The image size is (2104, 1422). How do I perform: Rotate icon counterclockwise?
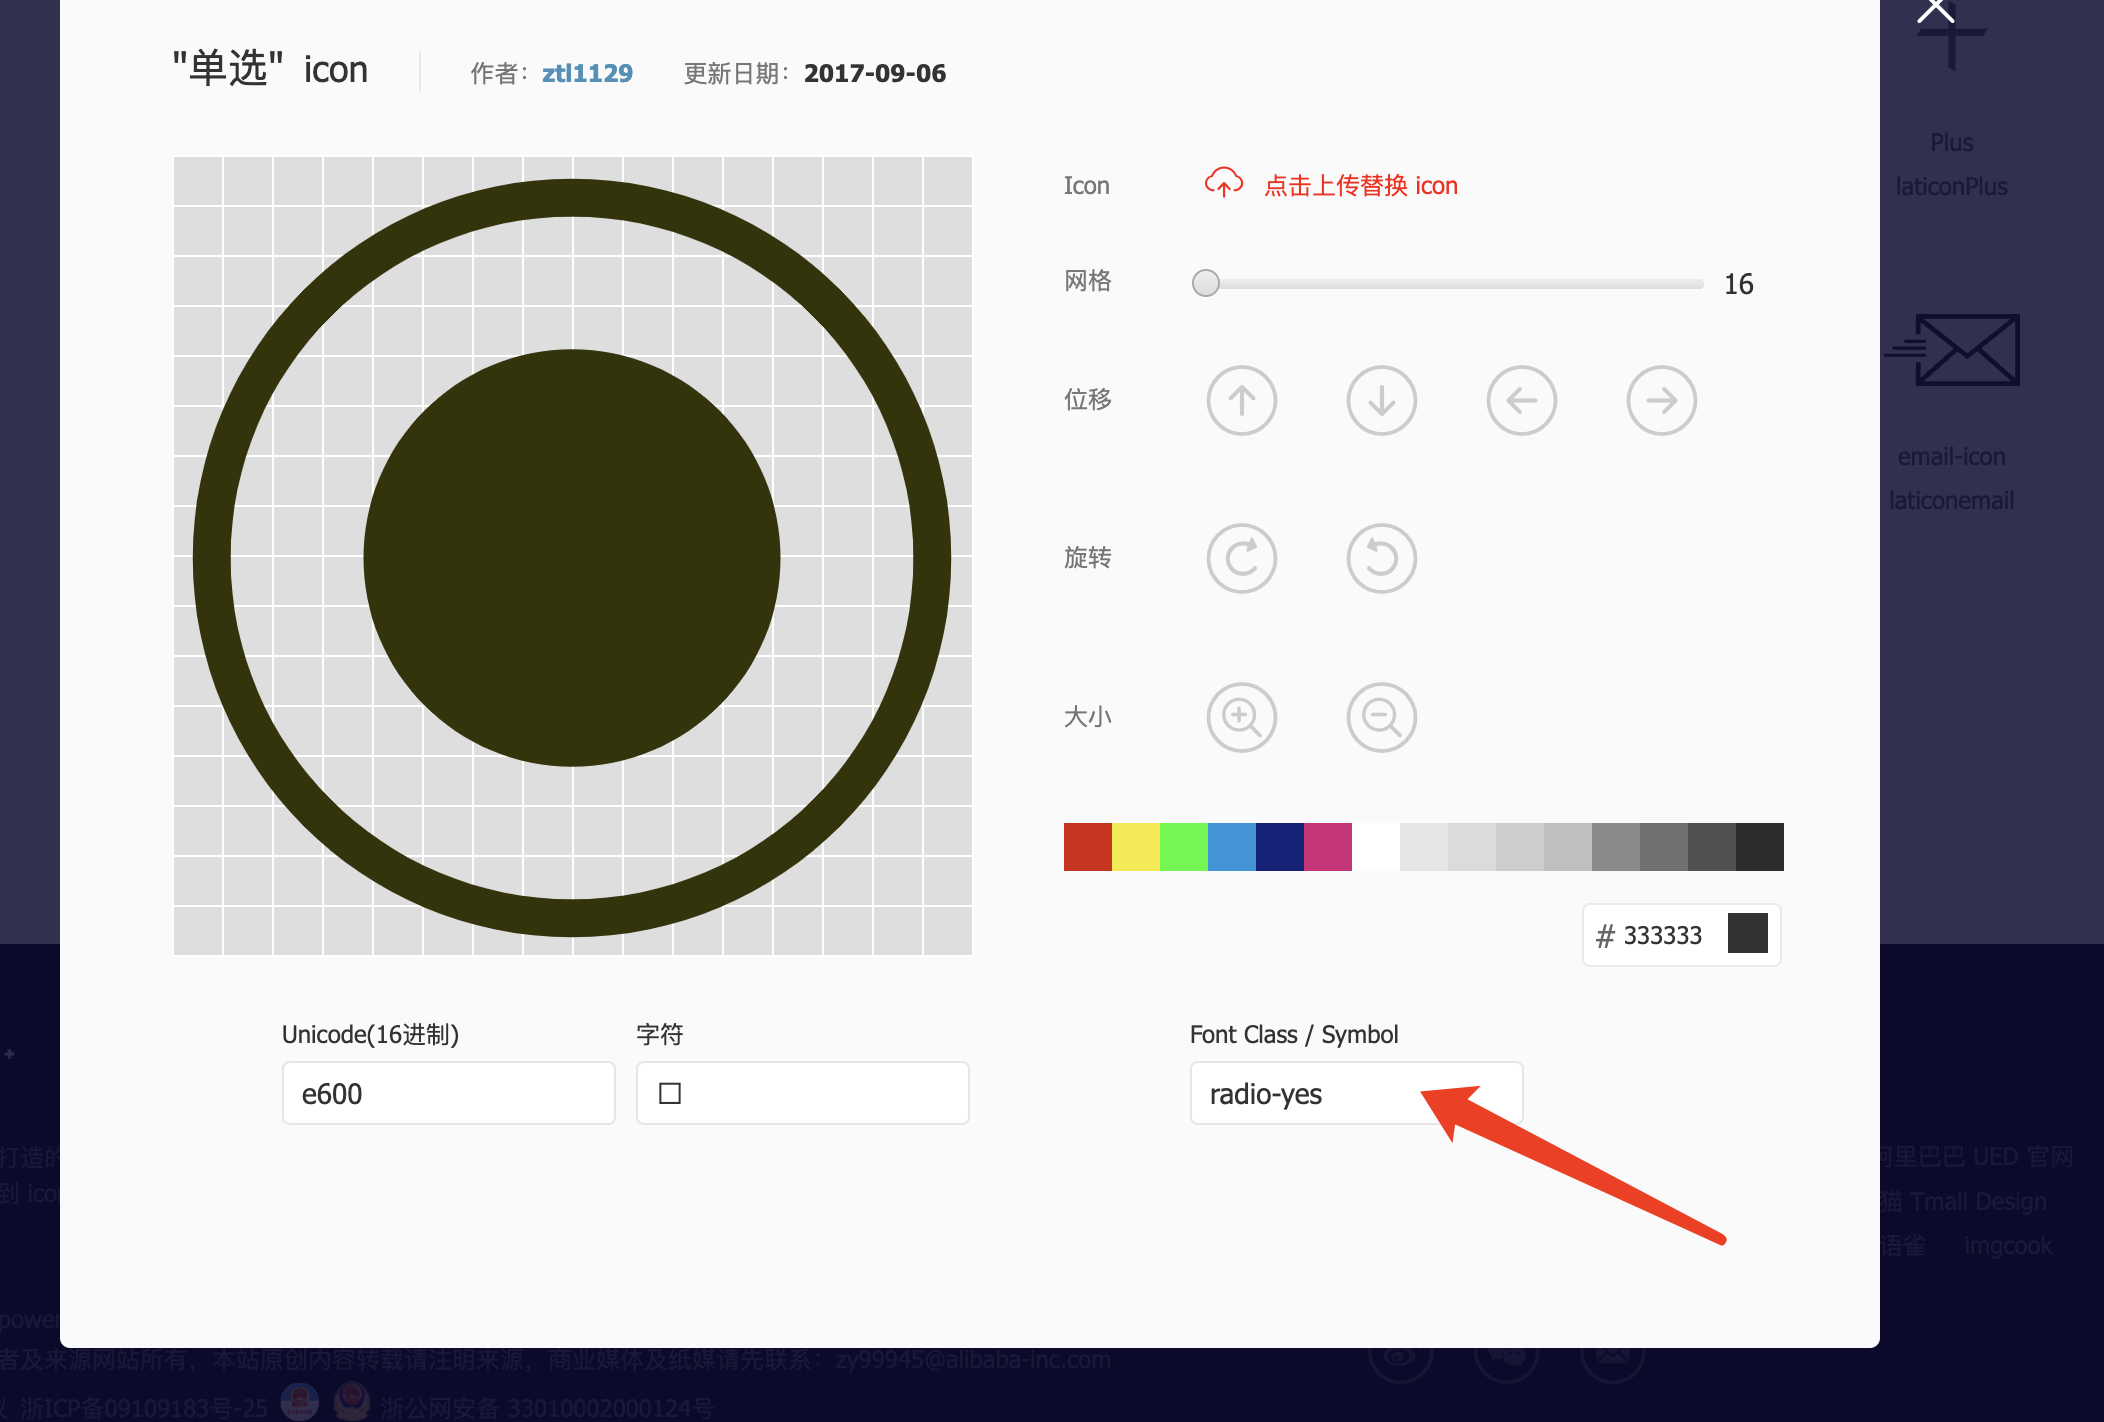1381,559
